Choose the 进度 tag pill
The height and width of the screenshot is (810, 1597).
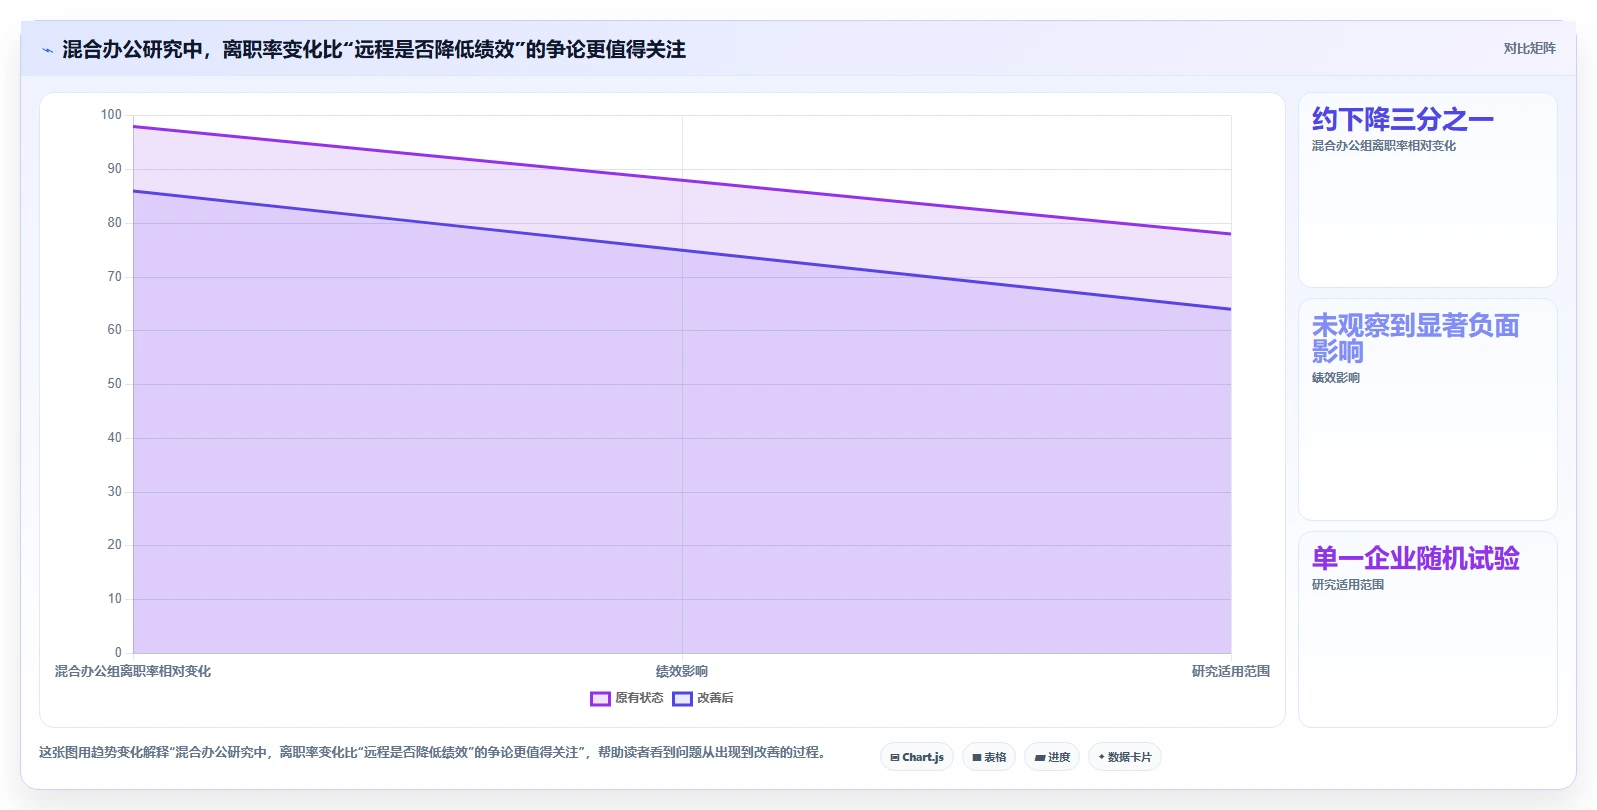(x=1052, y=757)
